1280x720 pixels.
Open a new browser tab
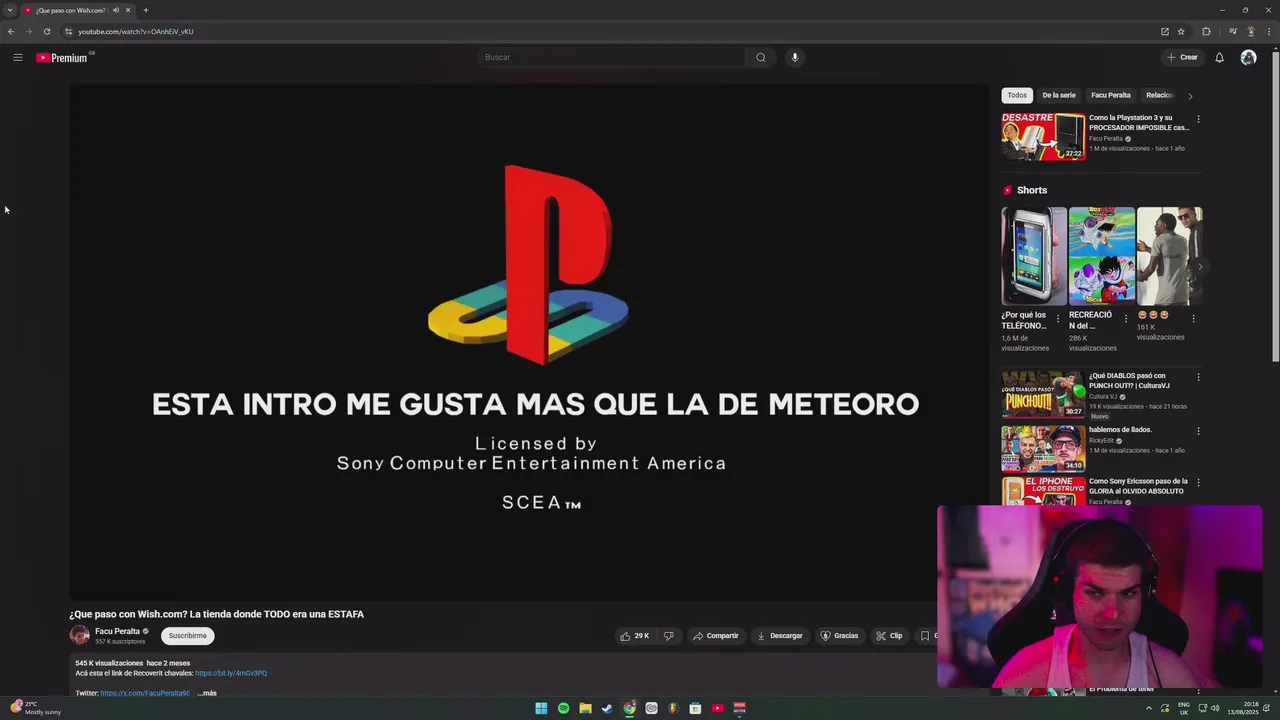coord(146,10)
